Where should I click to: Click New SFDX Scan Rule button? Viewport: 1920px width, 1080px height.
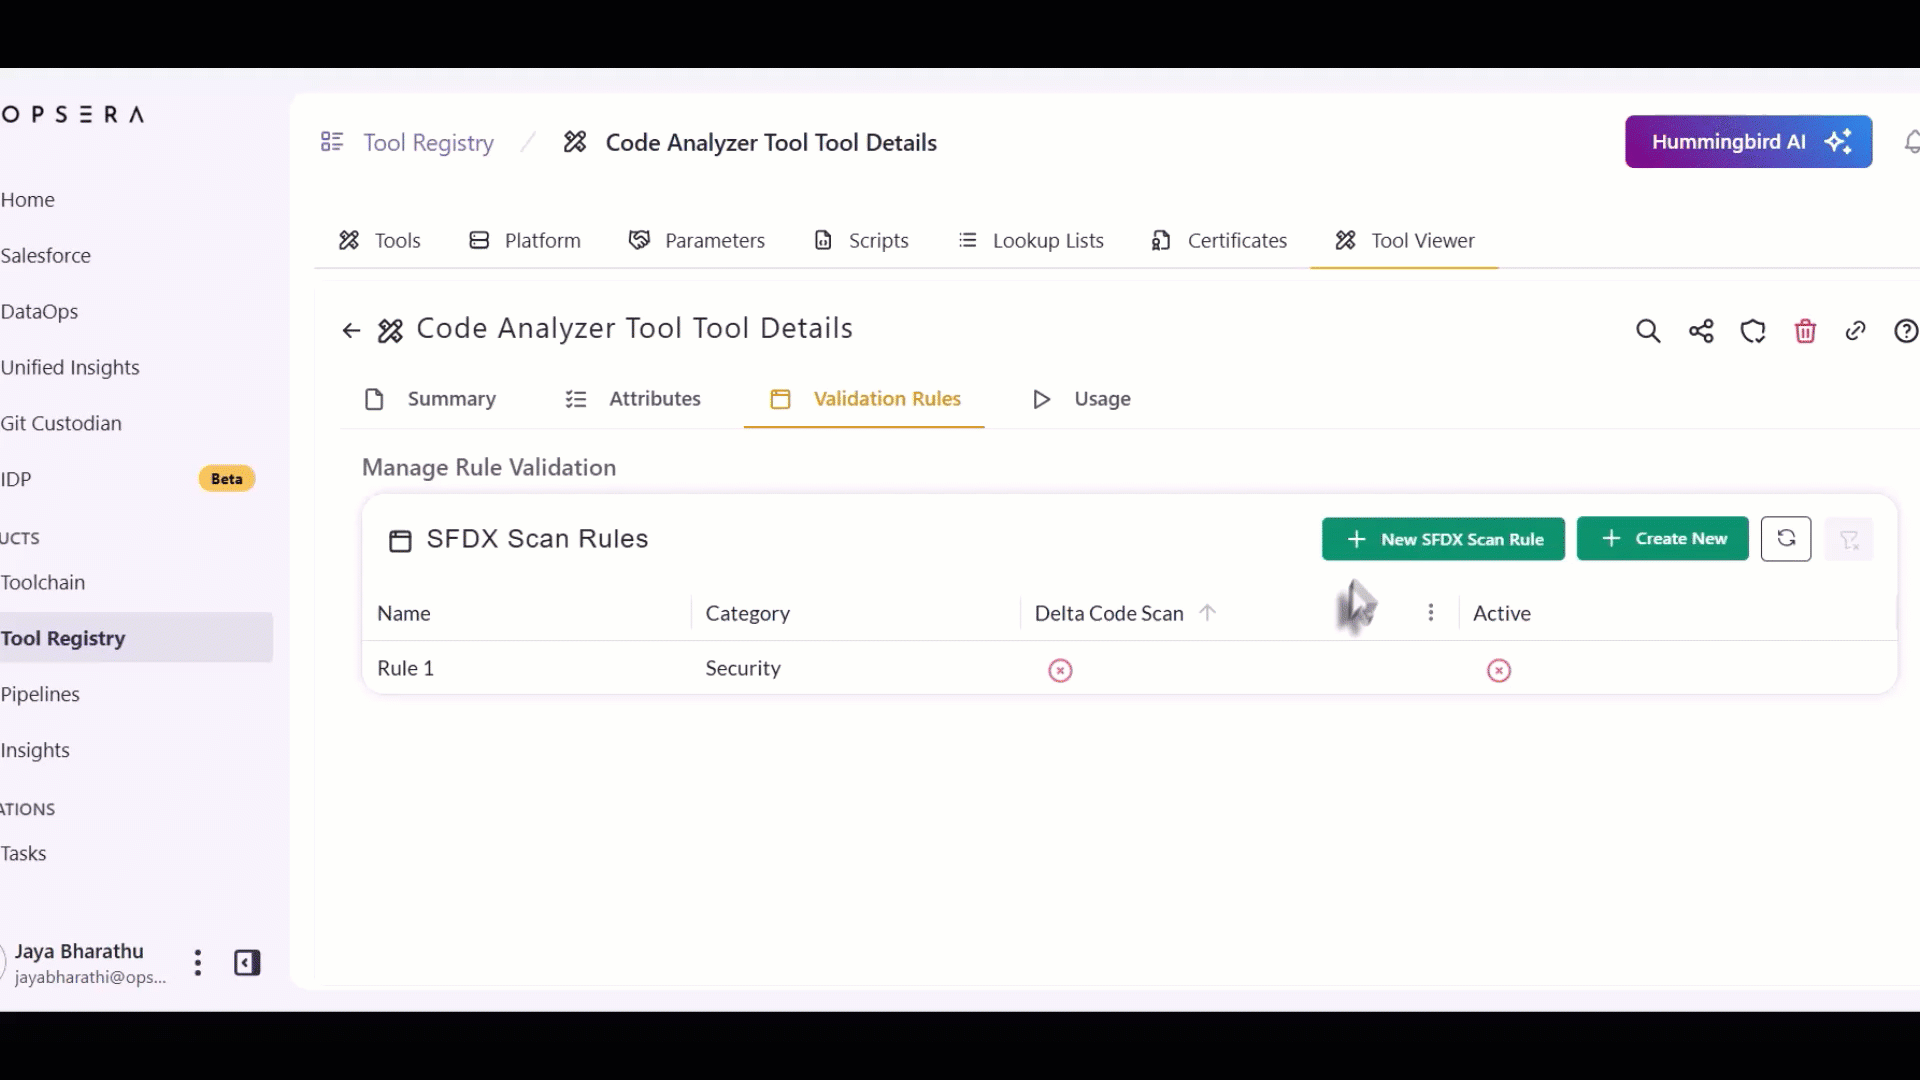tap(1443, 539)
